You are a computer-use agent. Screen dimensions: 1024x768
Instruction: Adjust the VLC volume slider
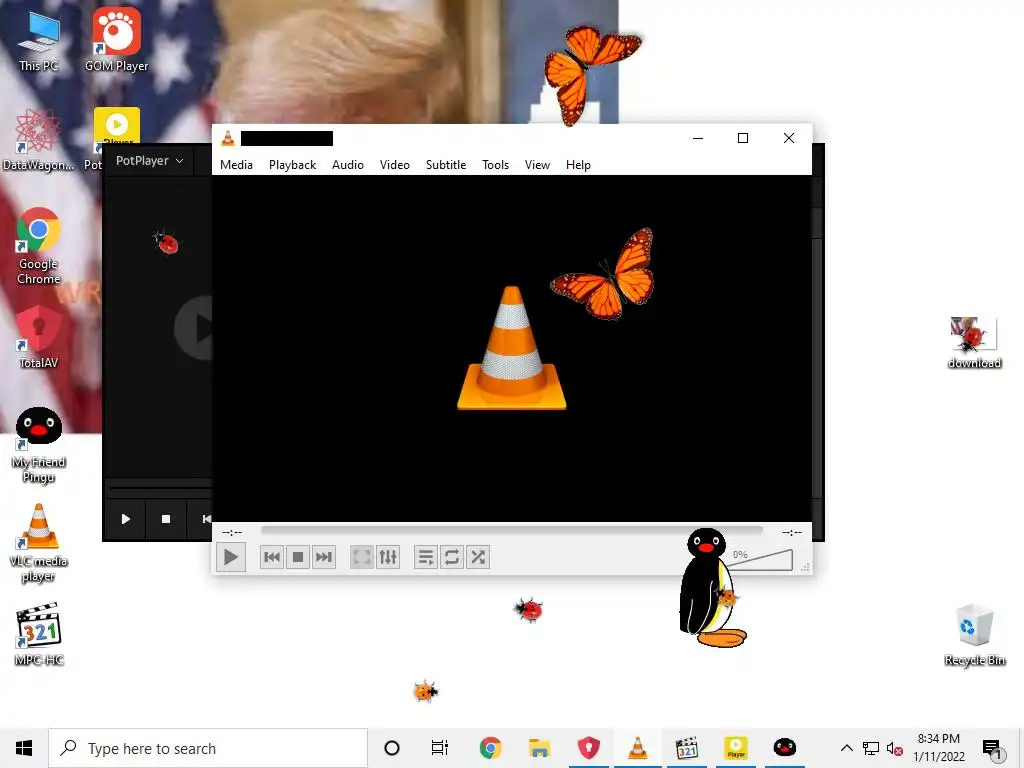[x=760, y=560]
